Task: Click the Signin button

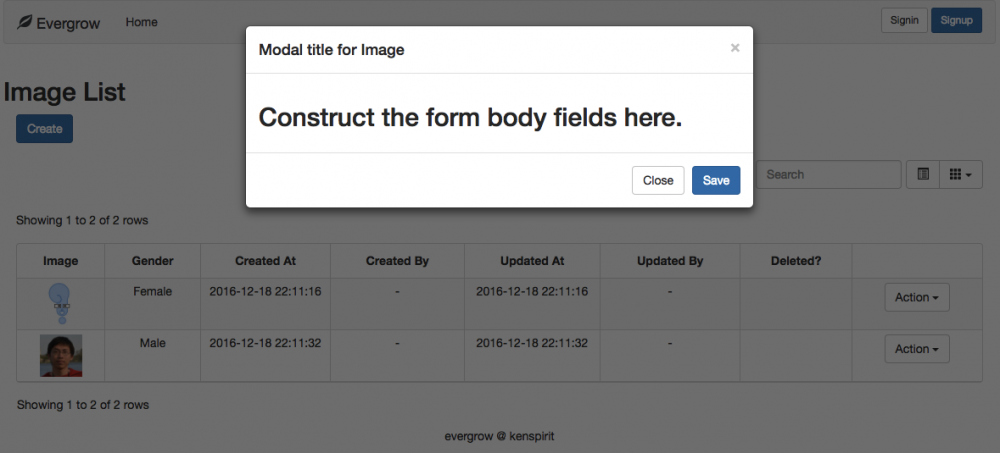Action: [904, 20]
